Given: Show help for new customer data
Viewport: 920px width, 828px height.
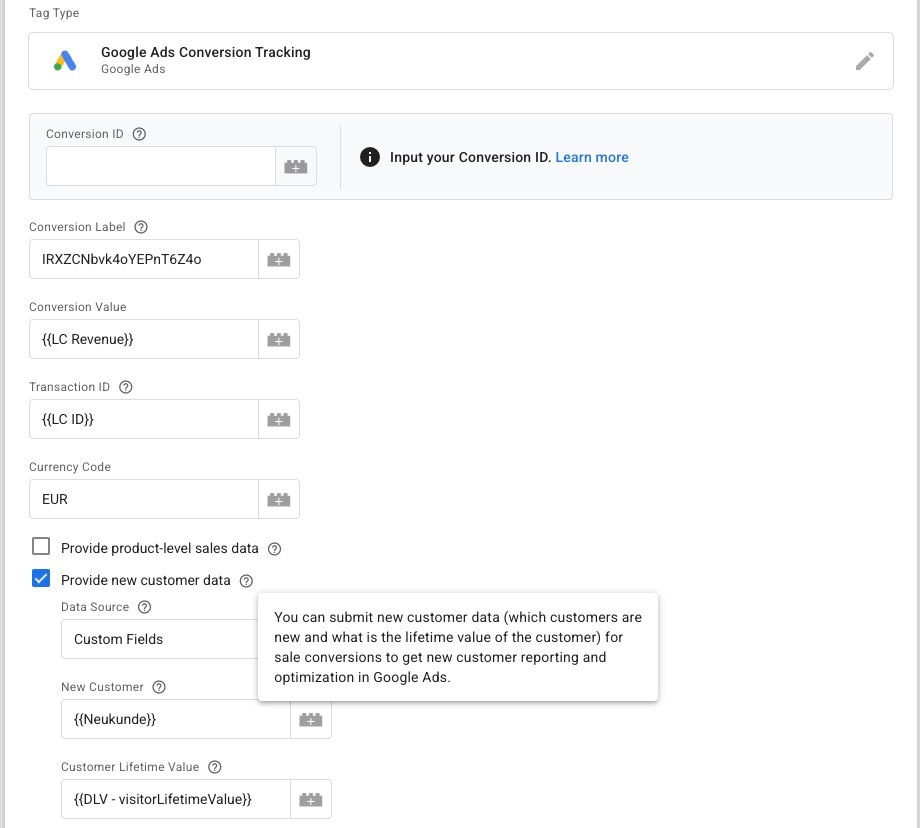Looking at the screenshot, I should coord(246,581).
